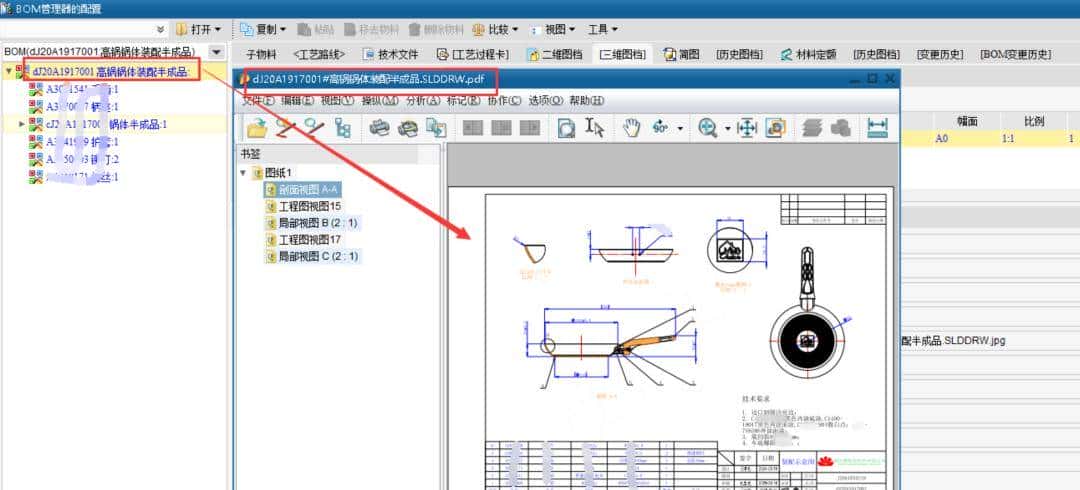
Task: Select the 工程图视图17 bookmark
Action: [x=302, y=240]
